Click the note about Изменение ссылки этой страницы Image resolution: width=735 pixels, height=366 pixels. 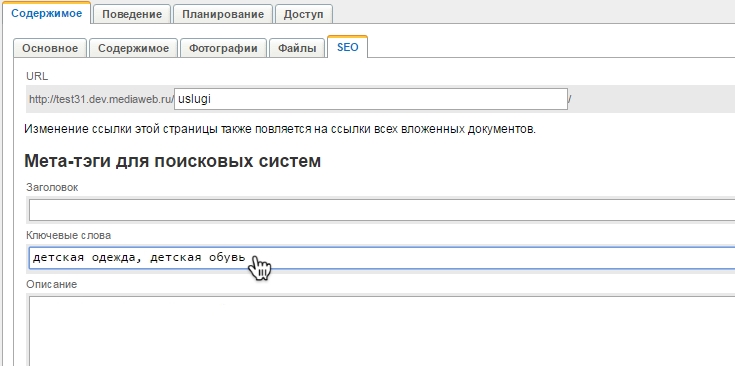[280, 129]
